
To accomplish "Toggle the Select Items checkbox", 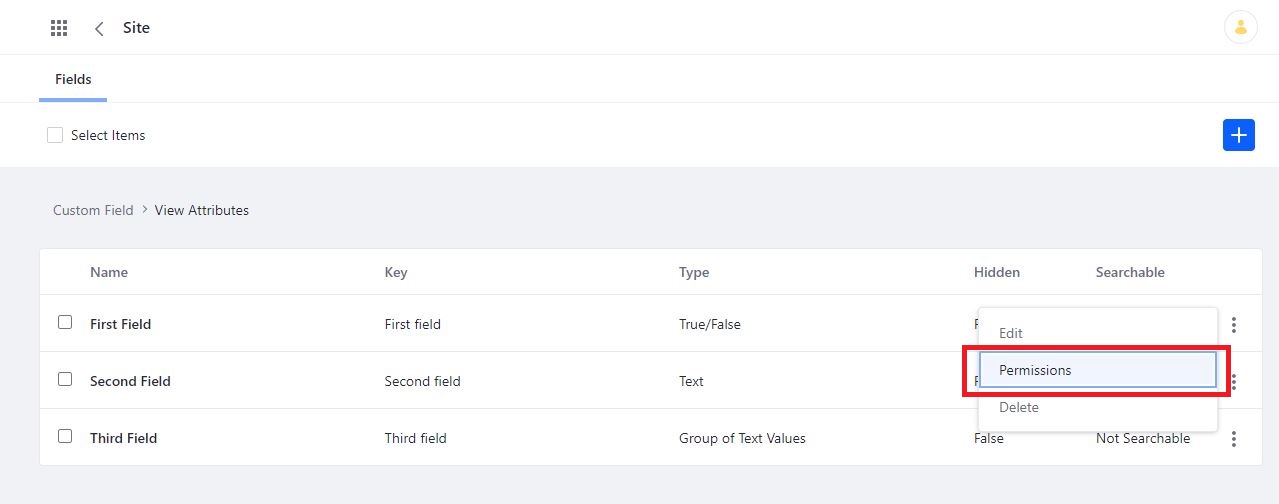I will tap(55, 135).
